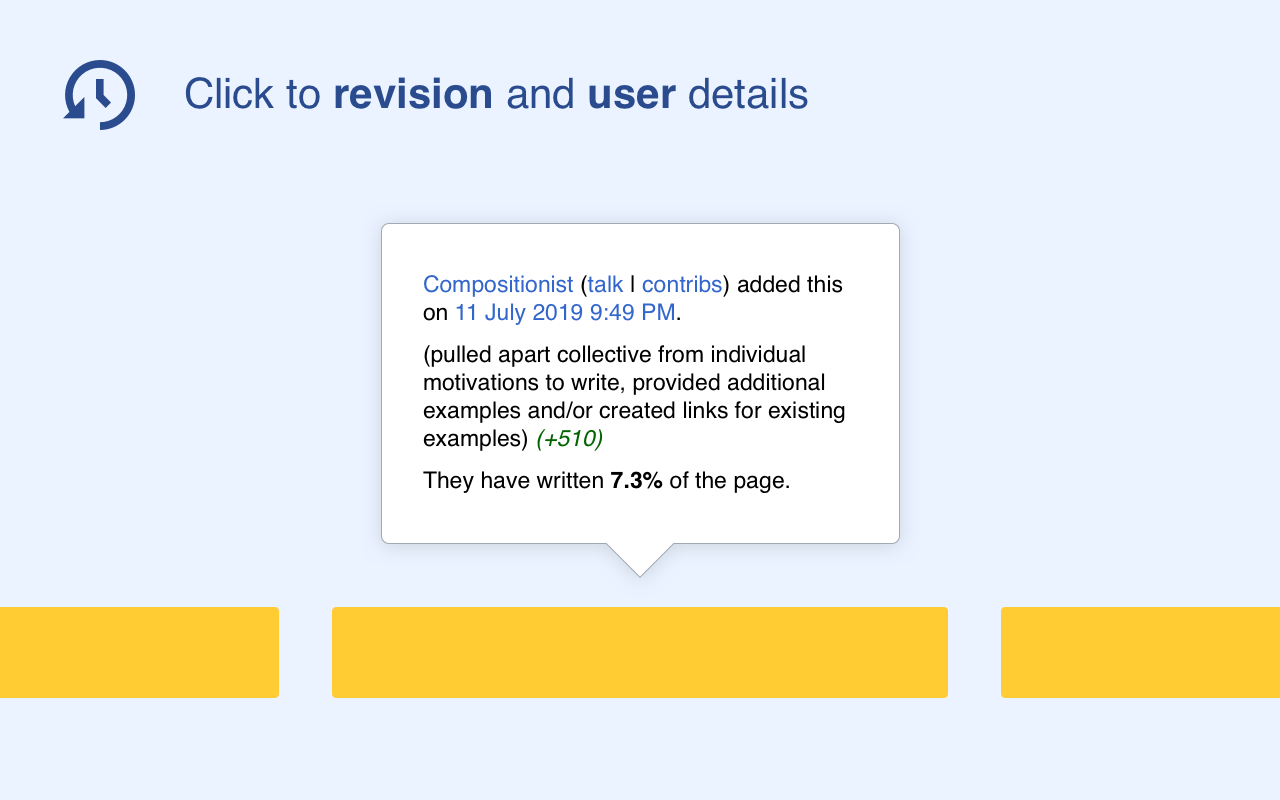View the user's contribs link
1280x800 pixels.
click(681, 285)
